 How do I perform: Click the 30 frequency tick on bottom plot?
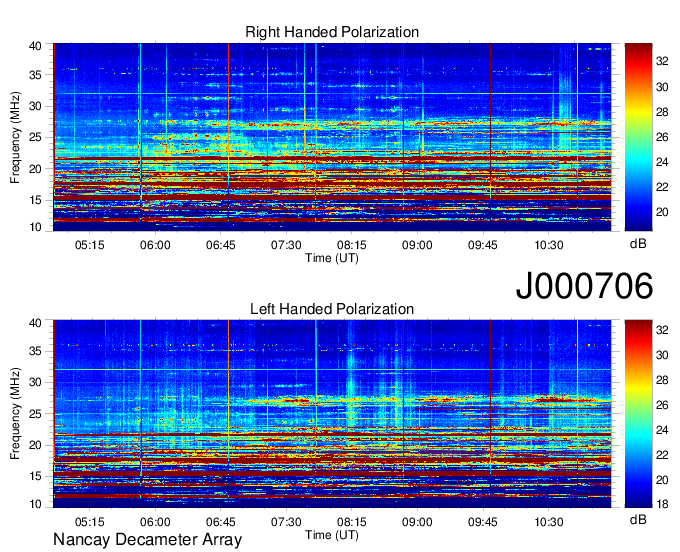(35, 382)
